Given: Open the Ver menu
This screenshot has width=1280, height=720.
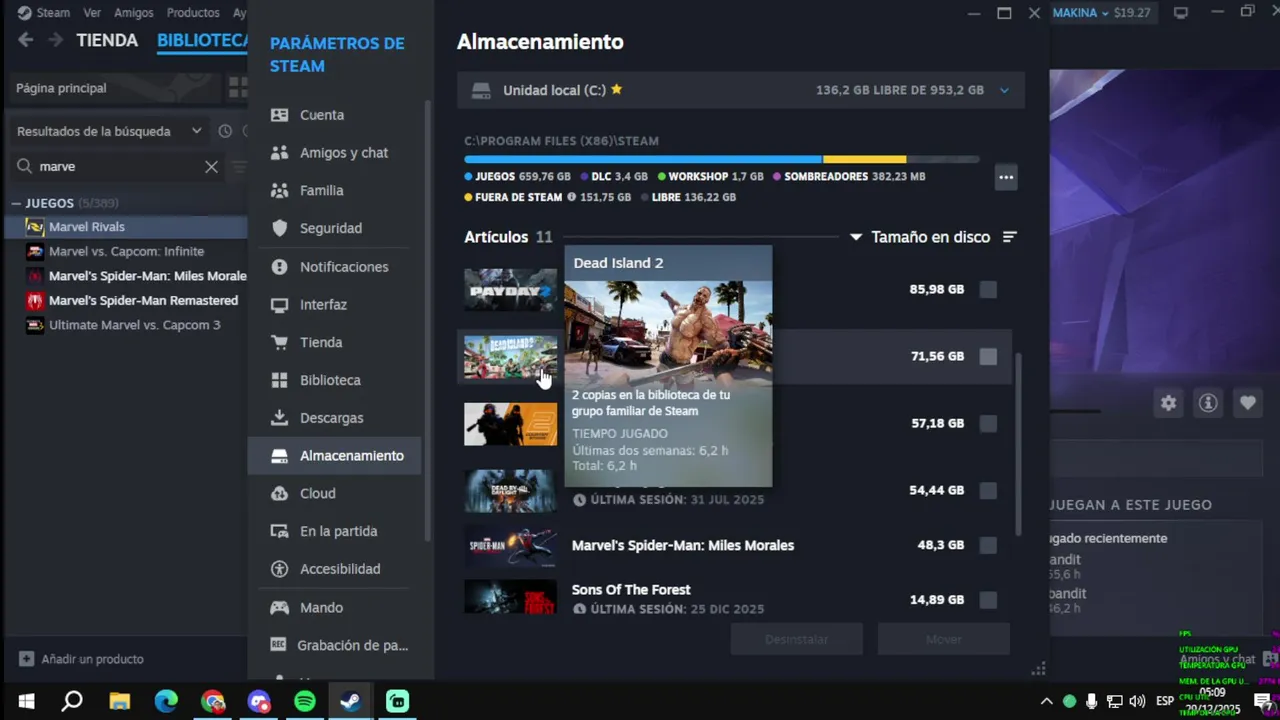Looking at the screenshot, I should click(x=92, y=13).
